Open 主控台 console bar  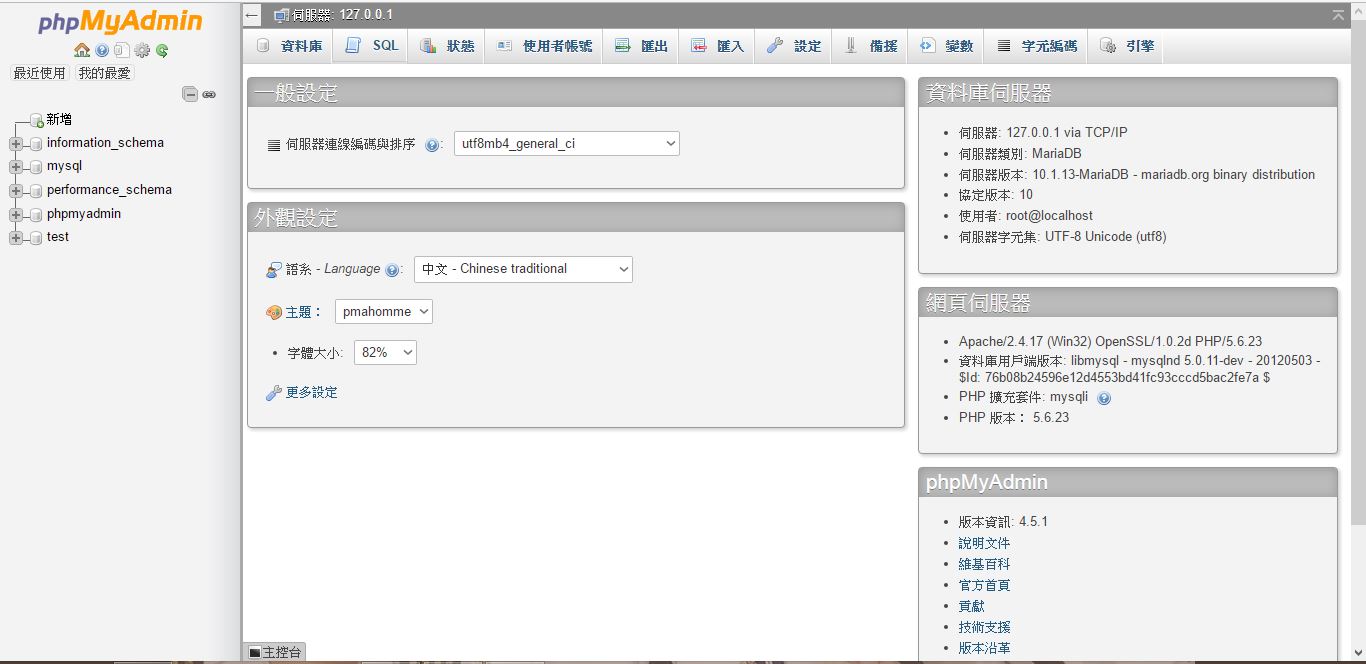274,652
